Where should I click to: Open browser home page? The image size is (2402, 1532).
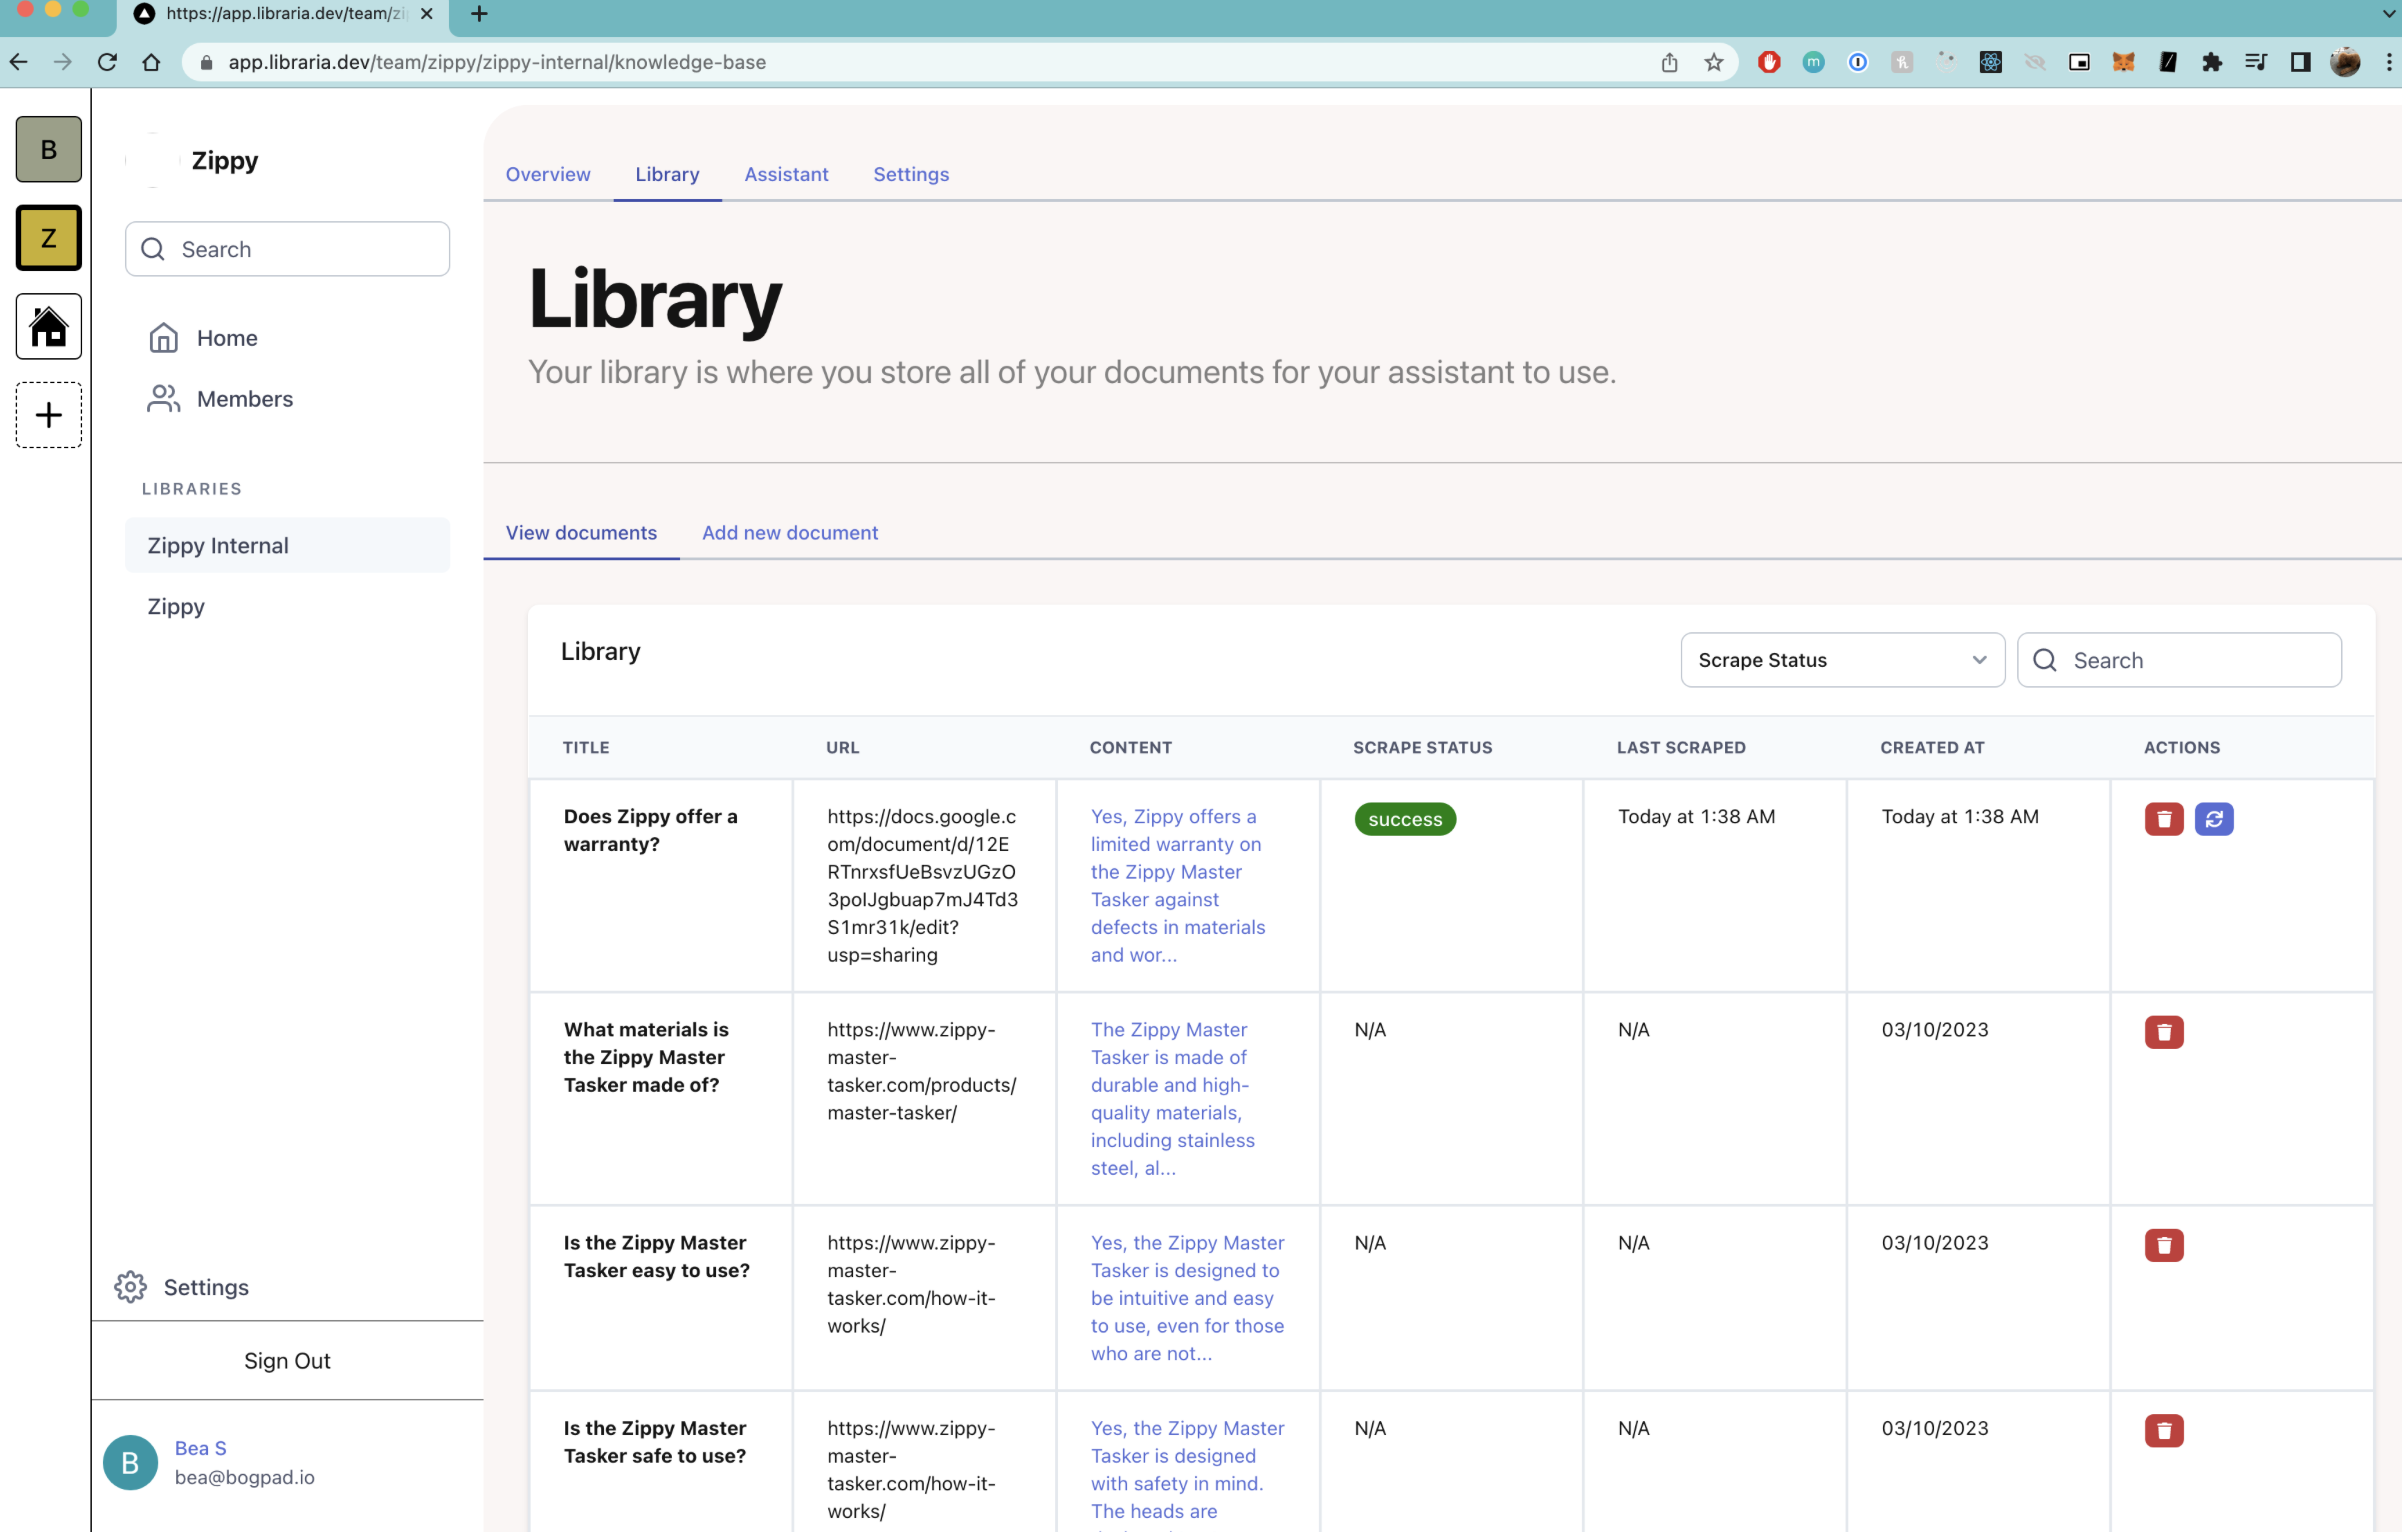click(x=151, y=62)
